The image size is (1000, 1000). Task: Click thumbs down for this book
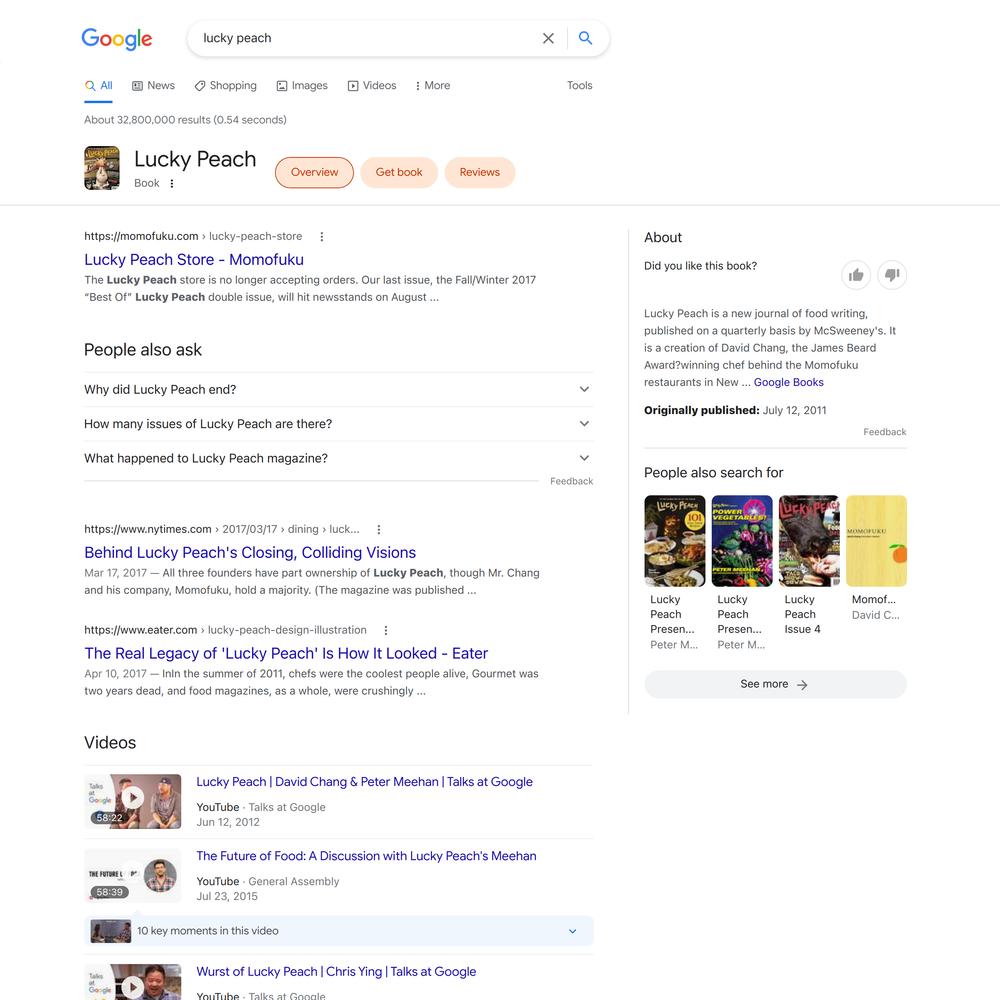[x=892, y=275]
